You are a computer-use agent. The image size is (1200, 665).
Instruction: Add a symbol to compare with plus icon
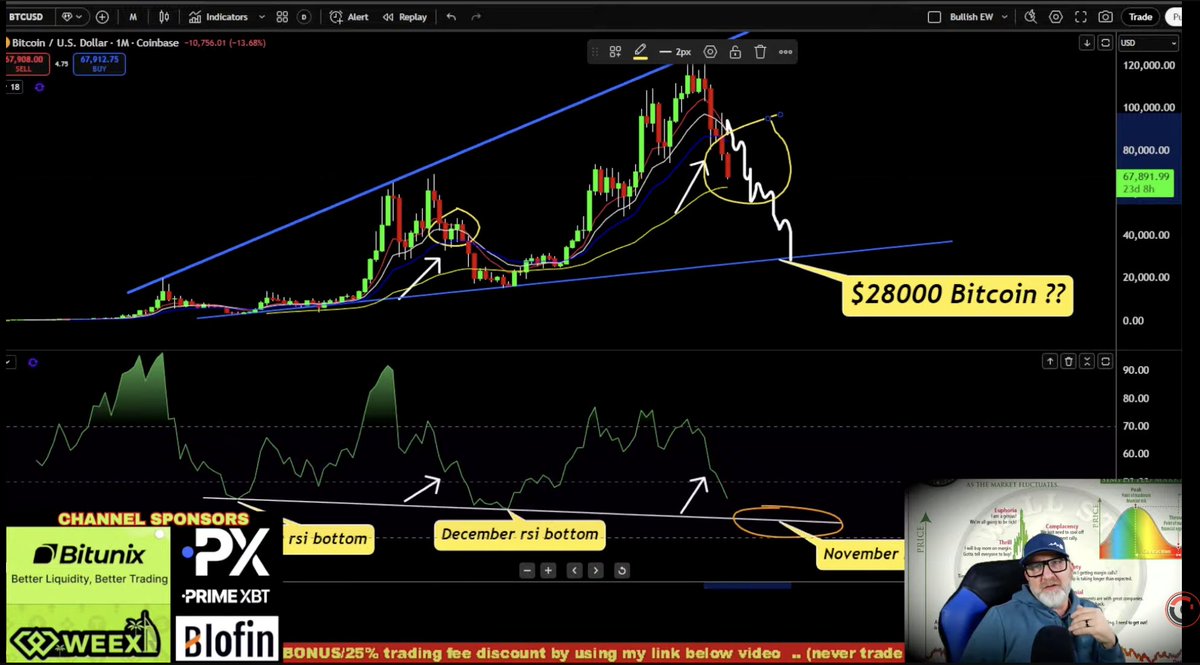click(x=102, y=17)
